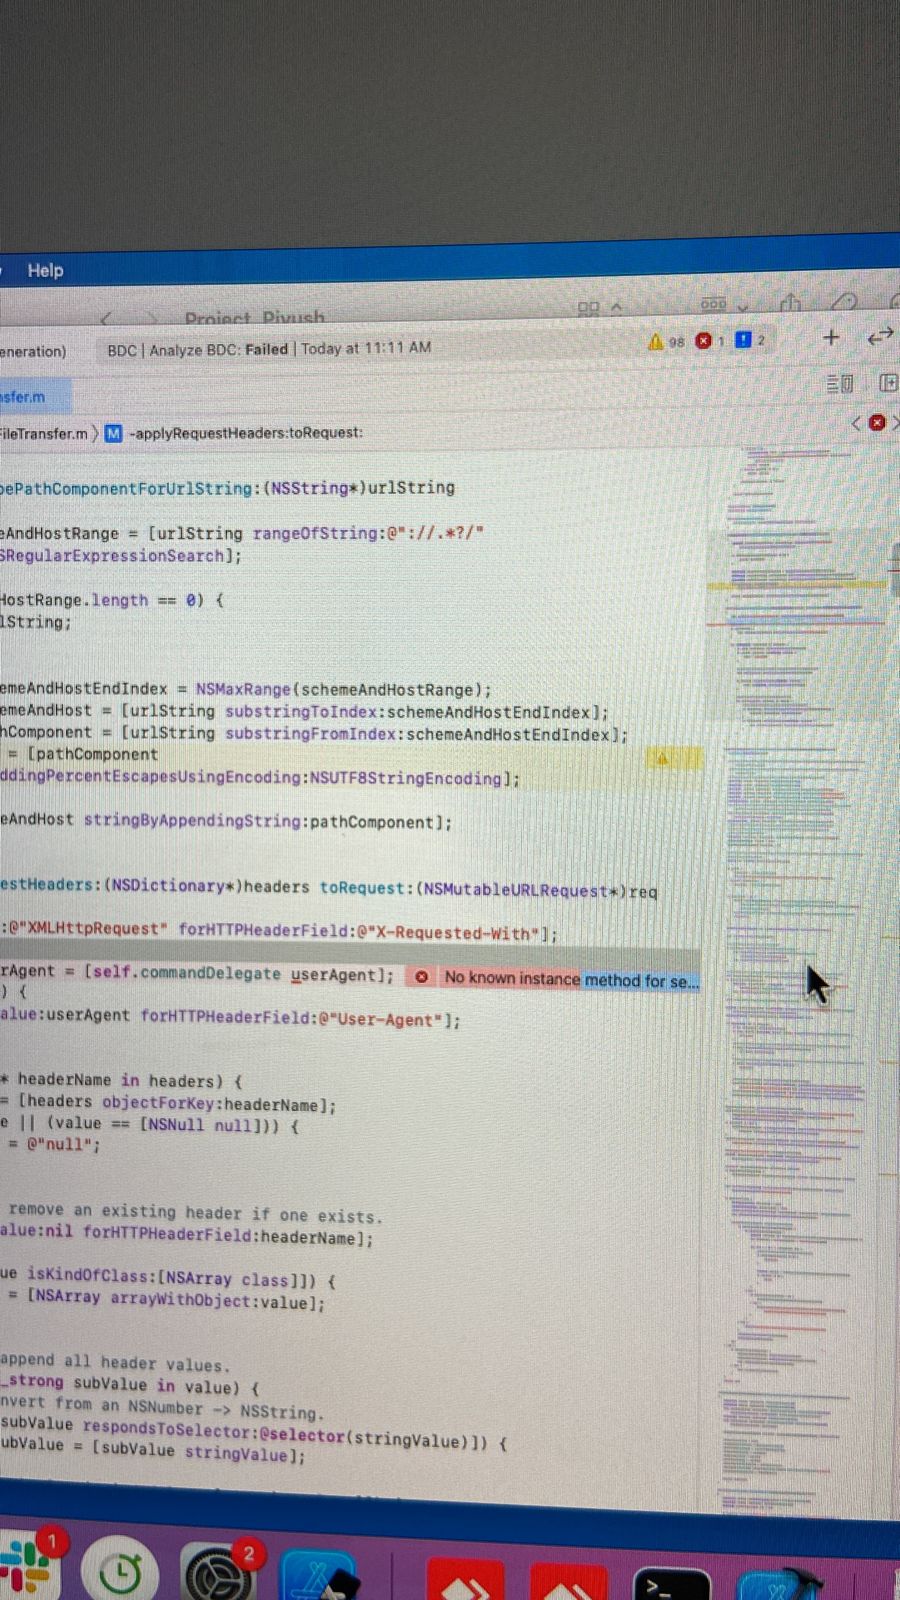Click the minimap code overview

click(795, 980)
